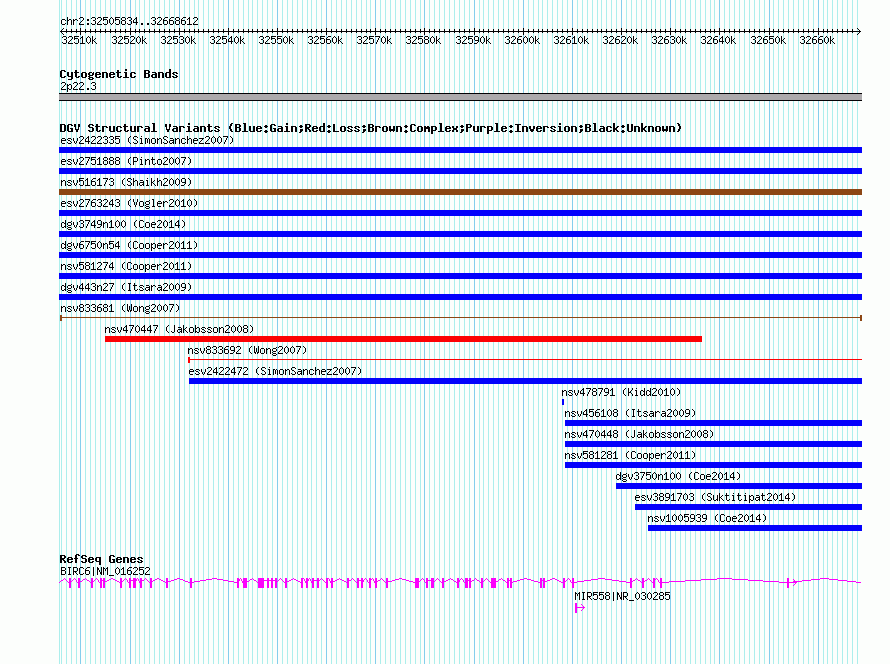Click the thin red nsv833692 (Wong2007) line
This screenshot has height=664, width=890.
click(x=525, y=360)
